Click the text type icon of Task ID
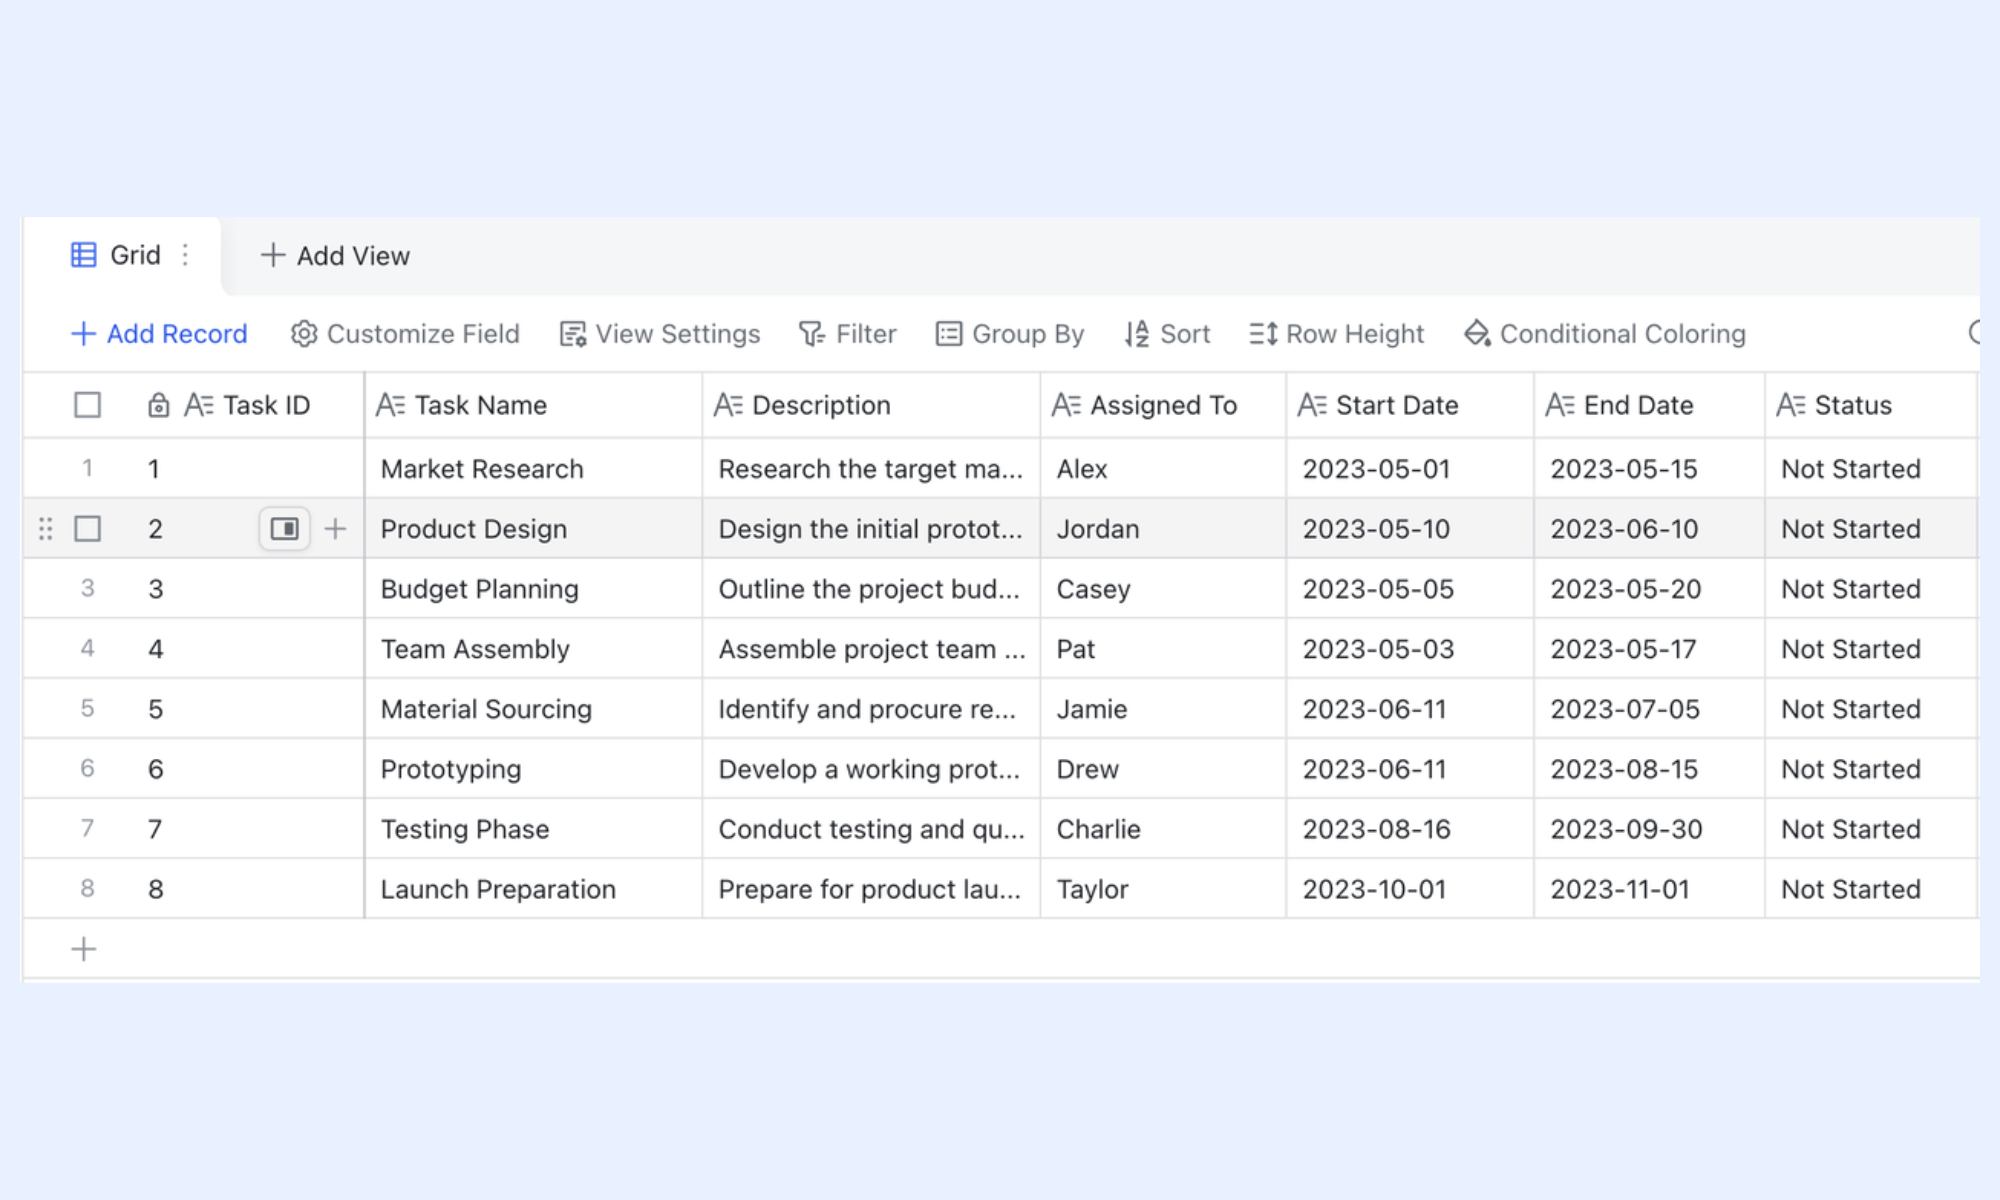 pyautogui.click(x=198, y=405)
